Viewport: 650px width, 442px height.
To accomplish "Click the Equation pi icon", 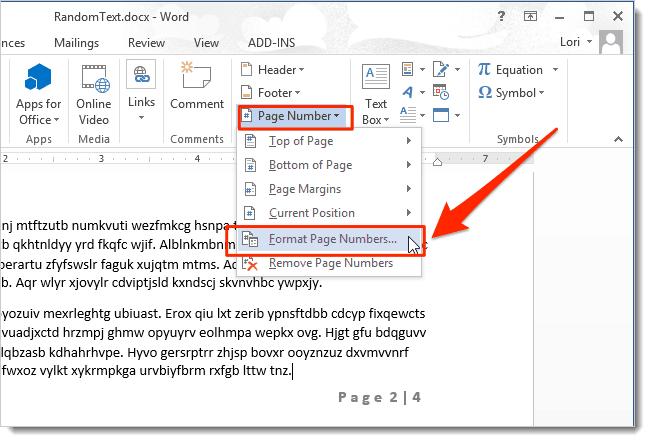I will pos(484,69).
